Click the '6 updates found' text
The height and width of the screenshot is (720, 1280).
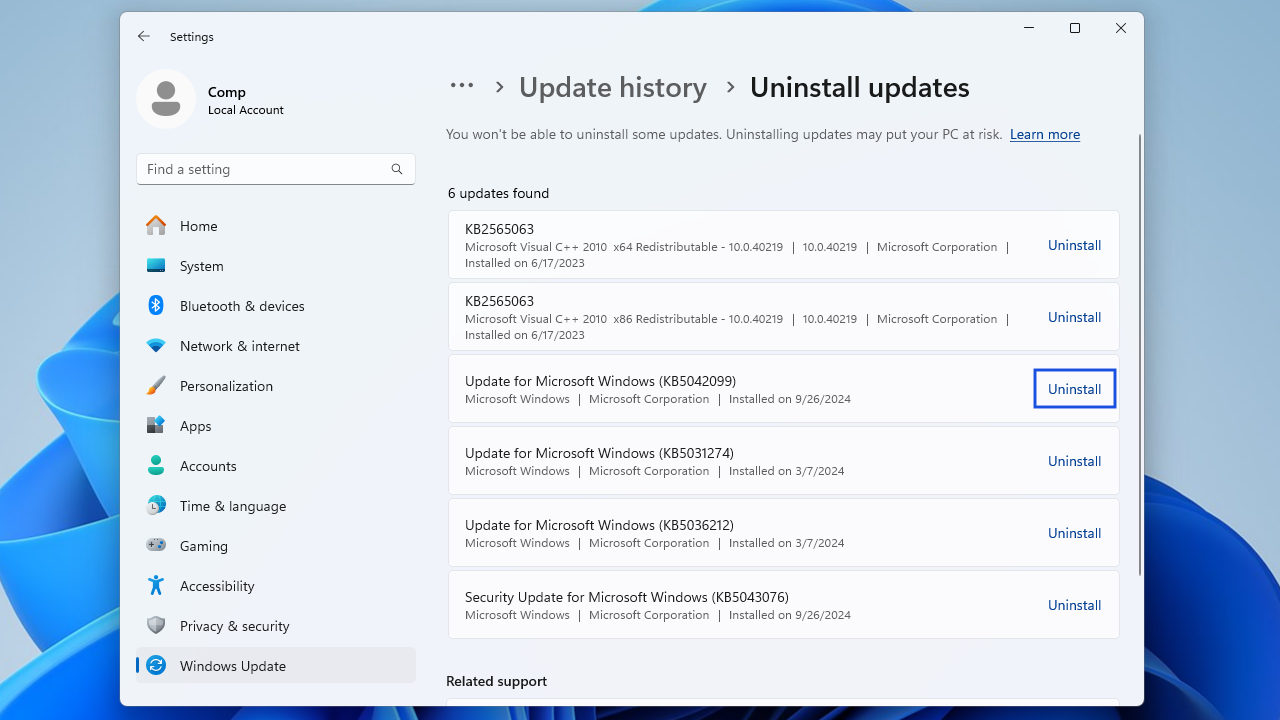click(x=498, y=193)
